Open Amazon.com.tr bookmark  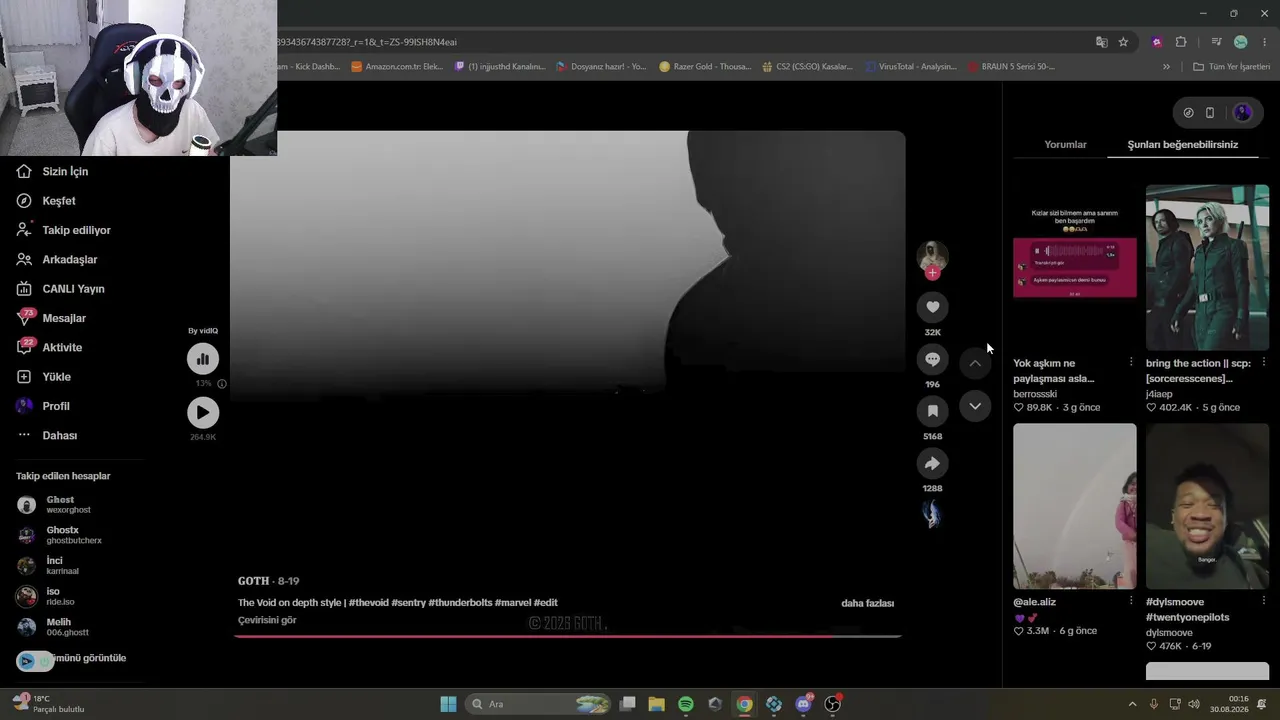[x=396, y=67]
